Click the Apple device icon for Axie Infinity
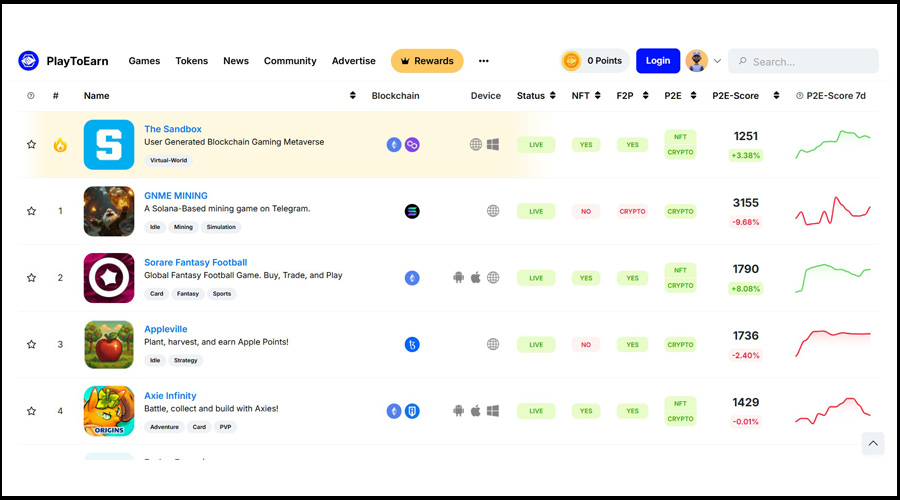This screenshot has height=500, width=900. click(476, 411)
